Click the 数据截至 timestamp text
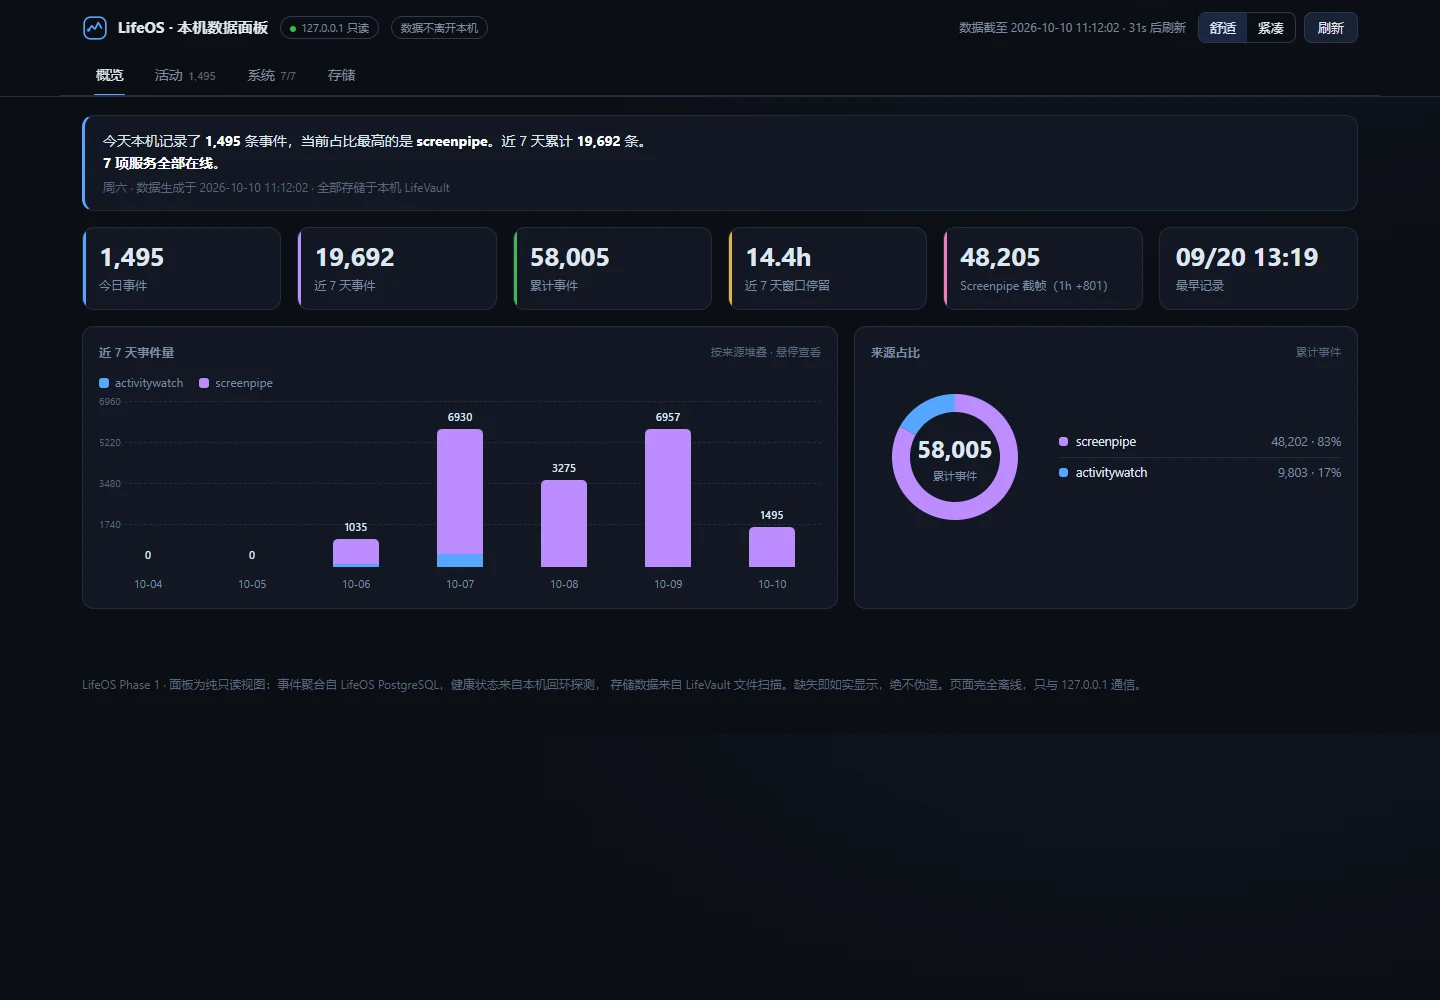Image resolution: width=1440 pixels, height=1000 pixels. click(1072, 28)
